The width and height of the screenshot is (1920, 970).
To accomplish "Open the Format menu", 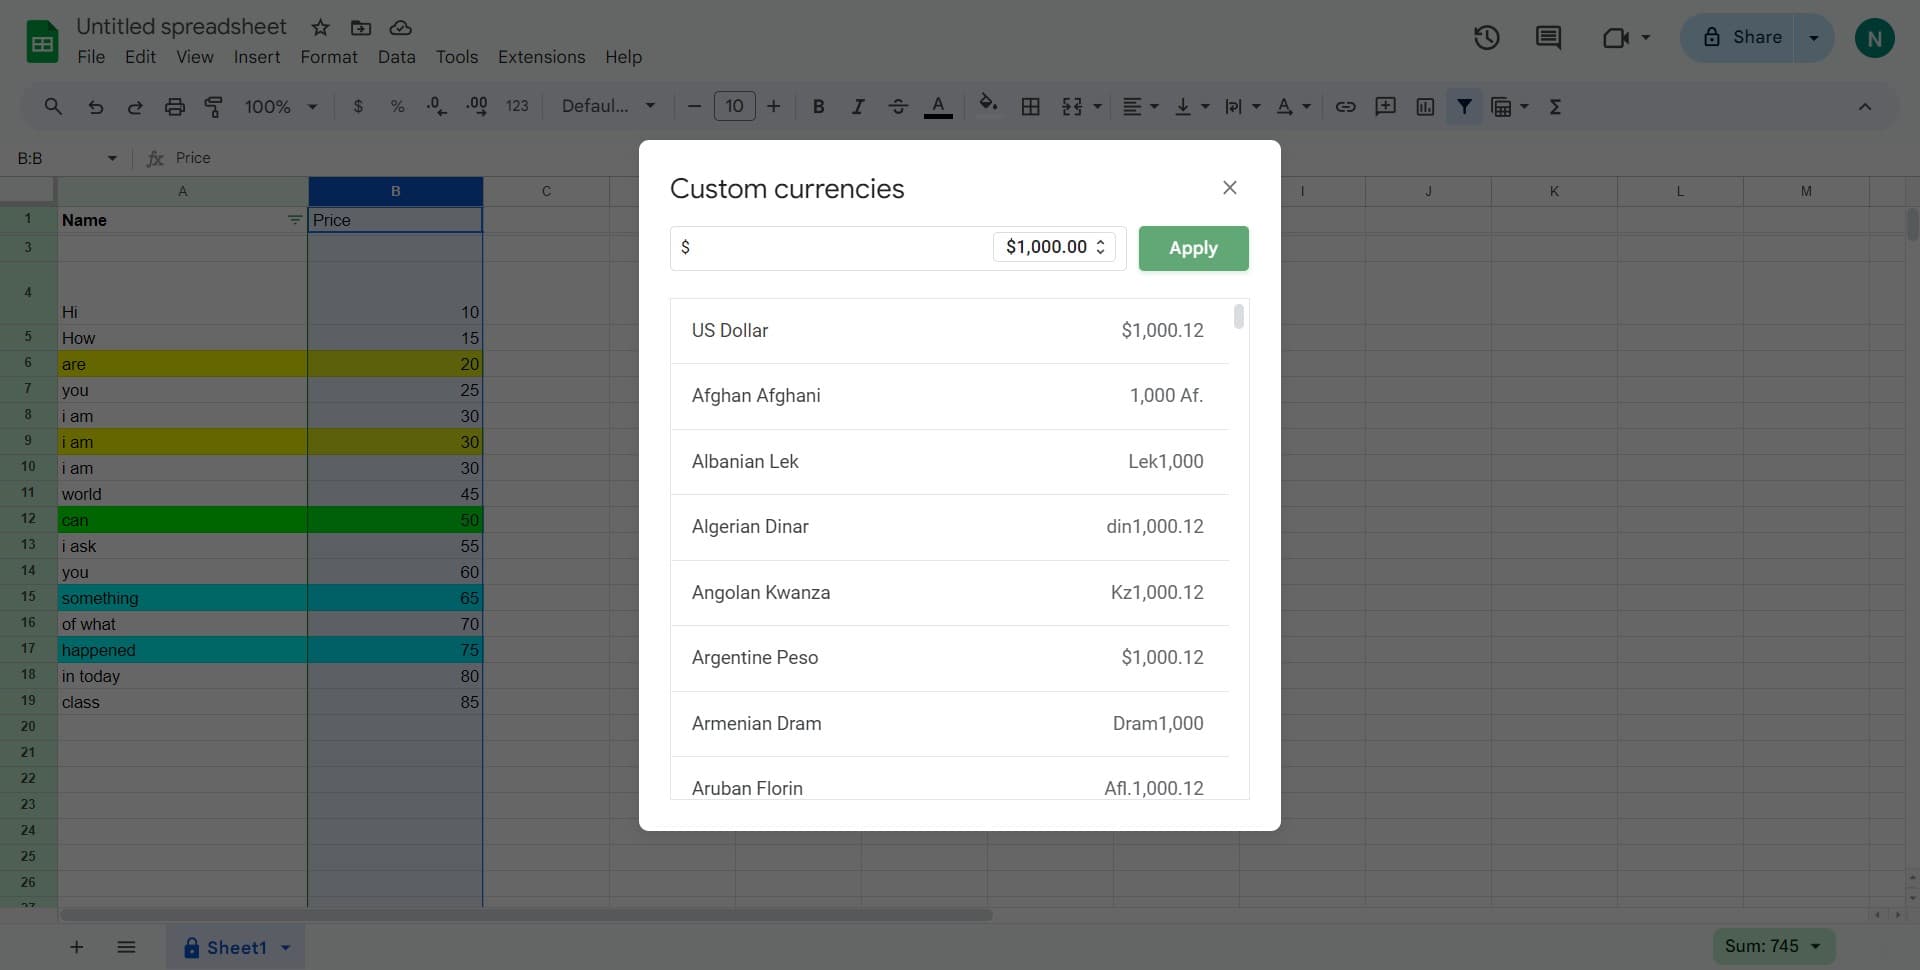I will pos(328,57).
